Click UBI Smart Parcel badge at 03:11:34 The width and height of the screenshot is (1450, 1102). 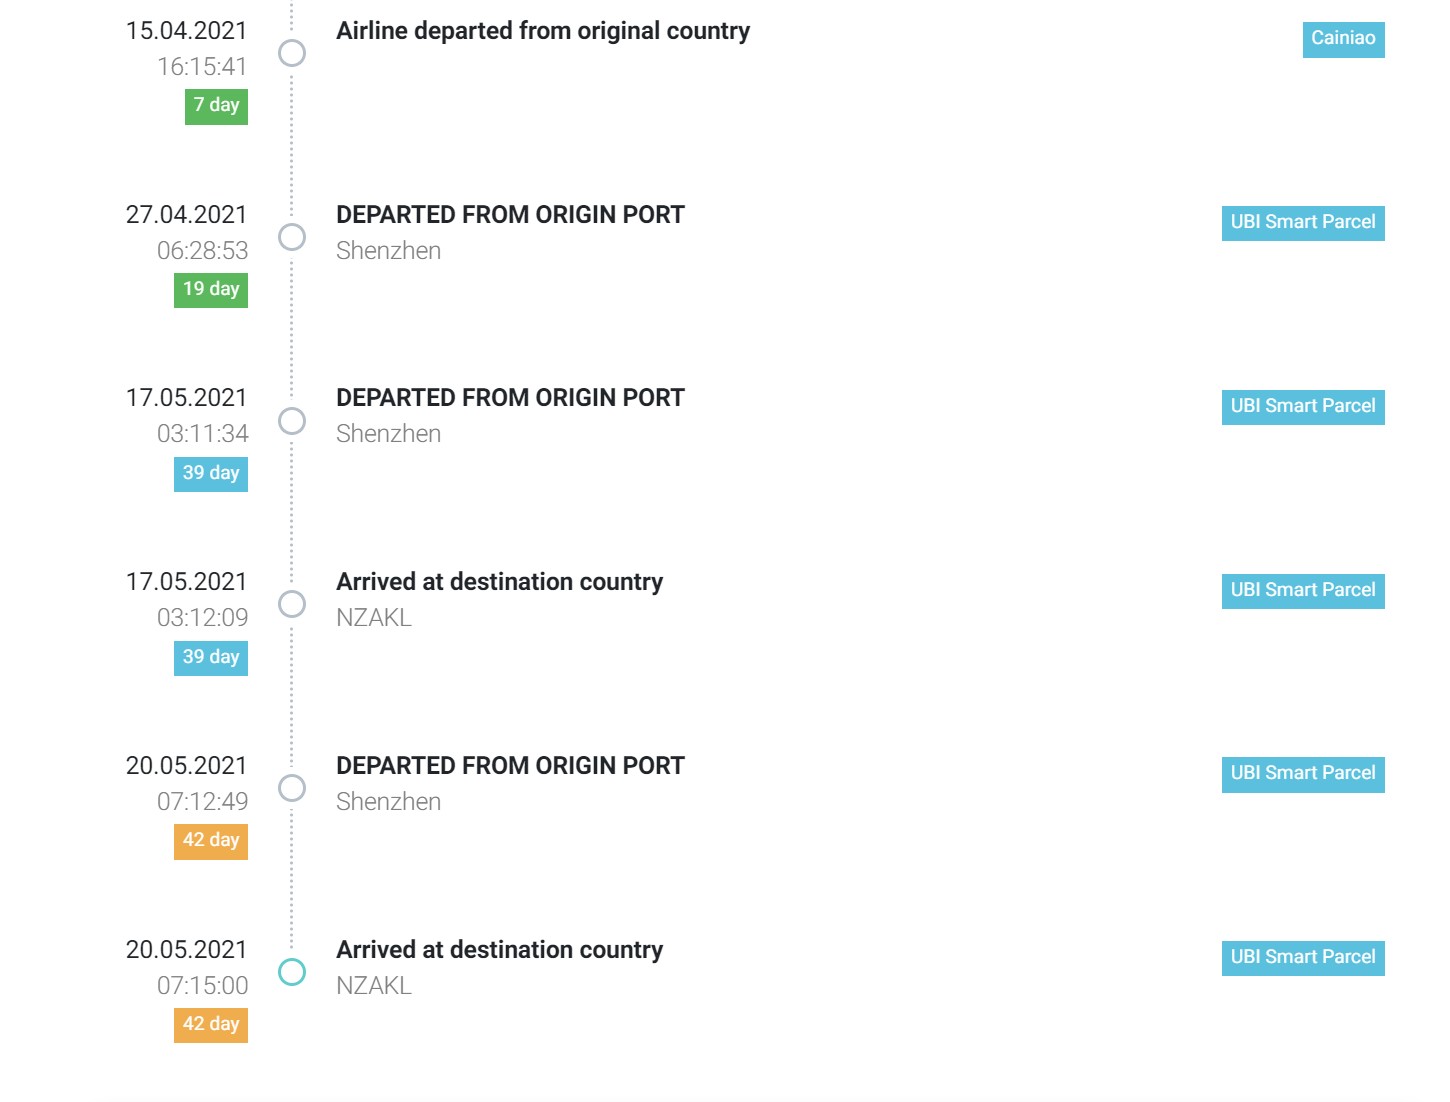click(x=1302, y=407)
